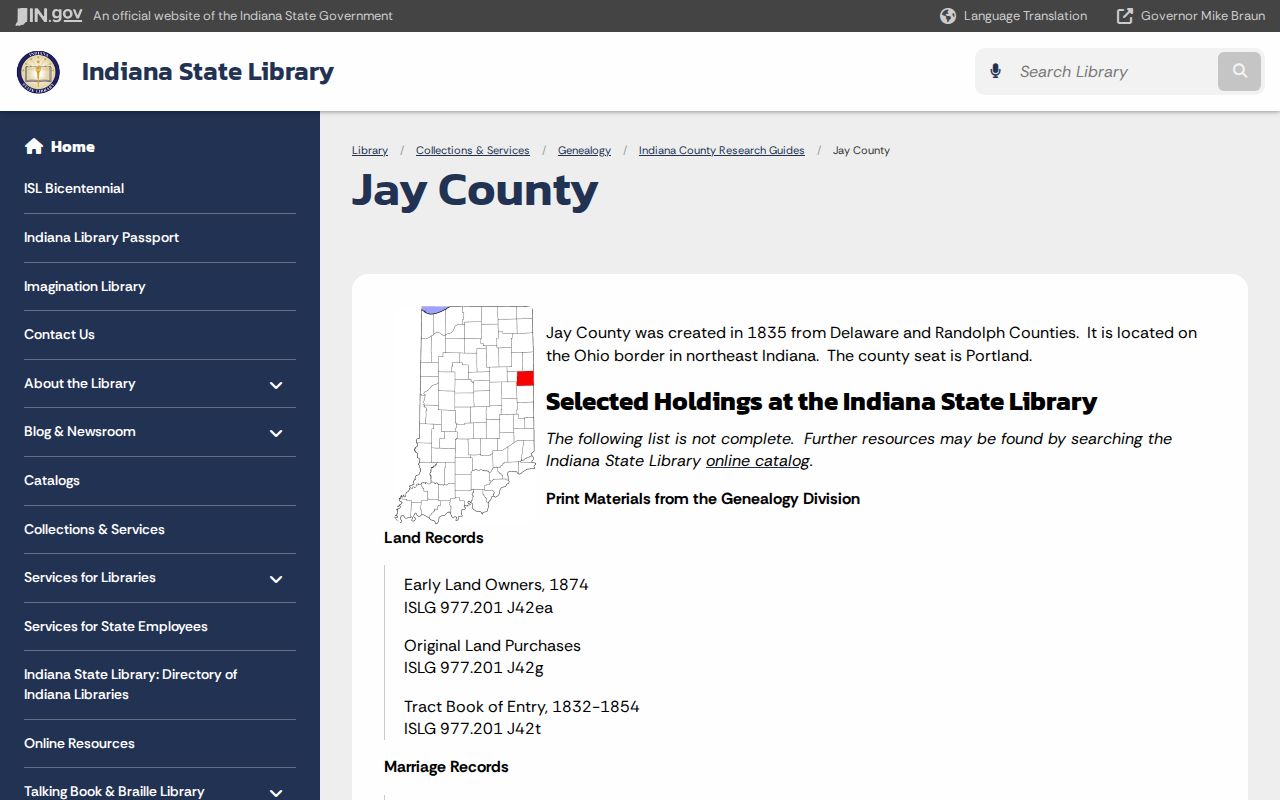Image resolution: width=1280 pixels, height=800 pixels.
Task: Click call number "ISLG 977.201 J42t"
Action: 472,729
